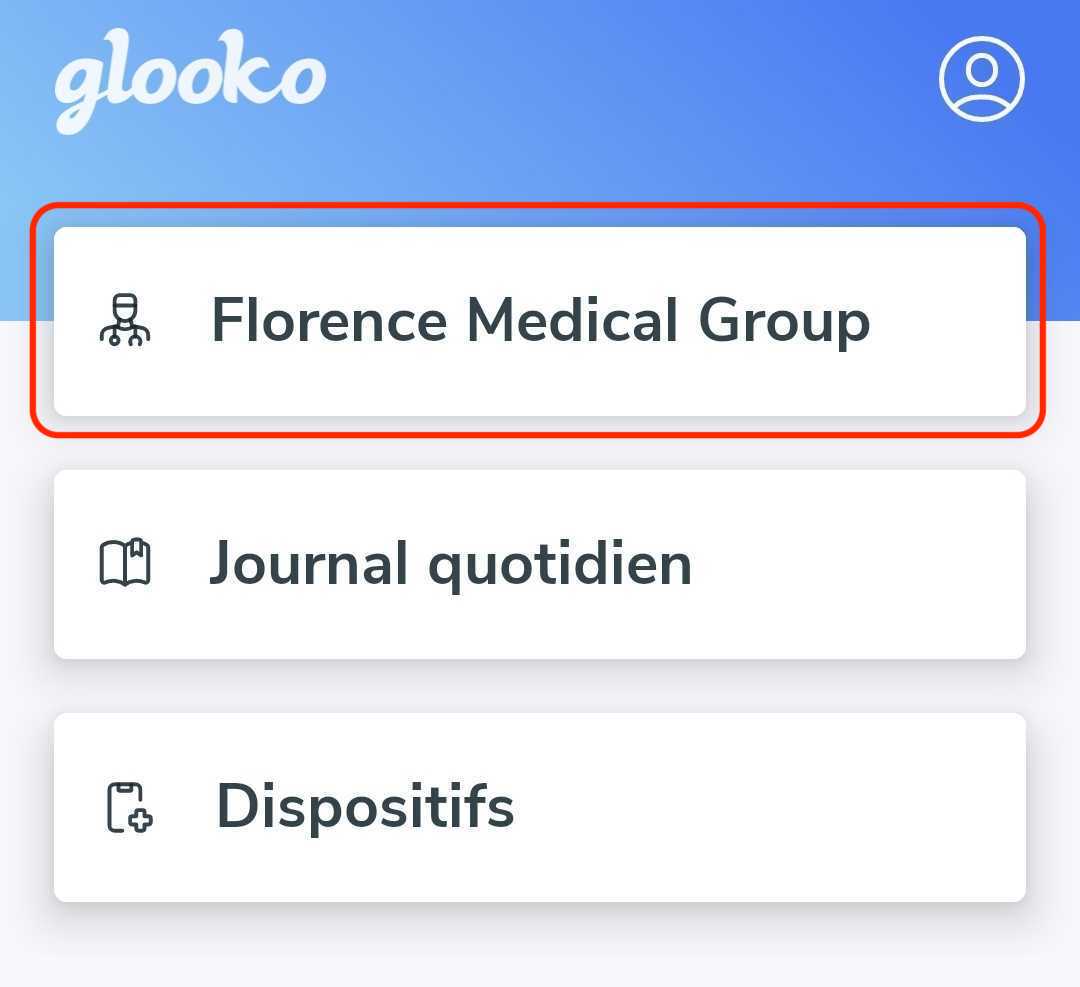Select the Florence Medical Group text
1080x987 pixels.
[541, 320]
